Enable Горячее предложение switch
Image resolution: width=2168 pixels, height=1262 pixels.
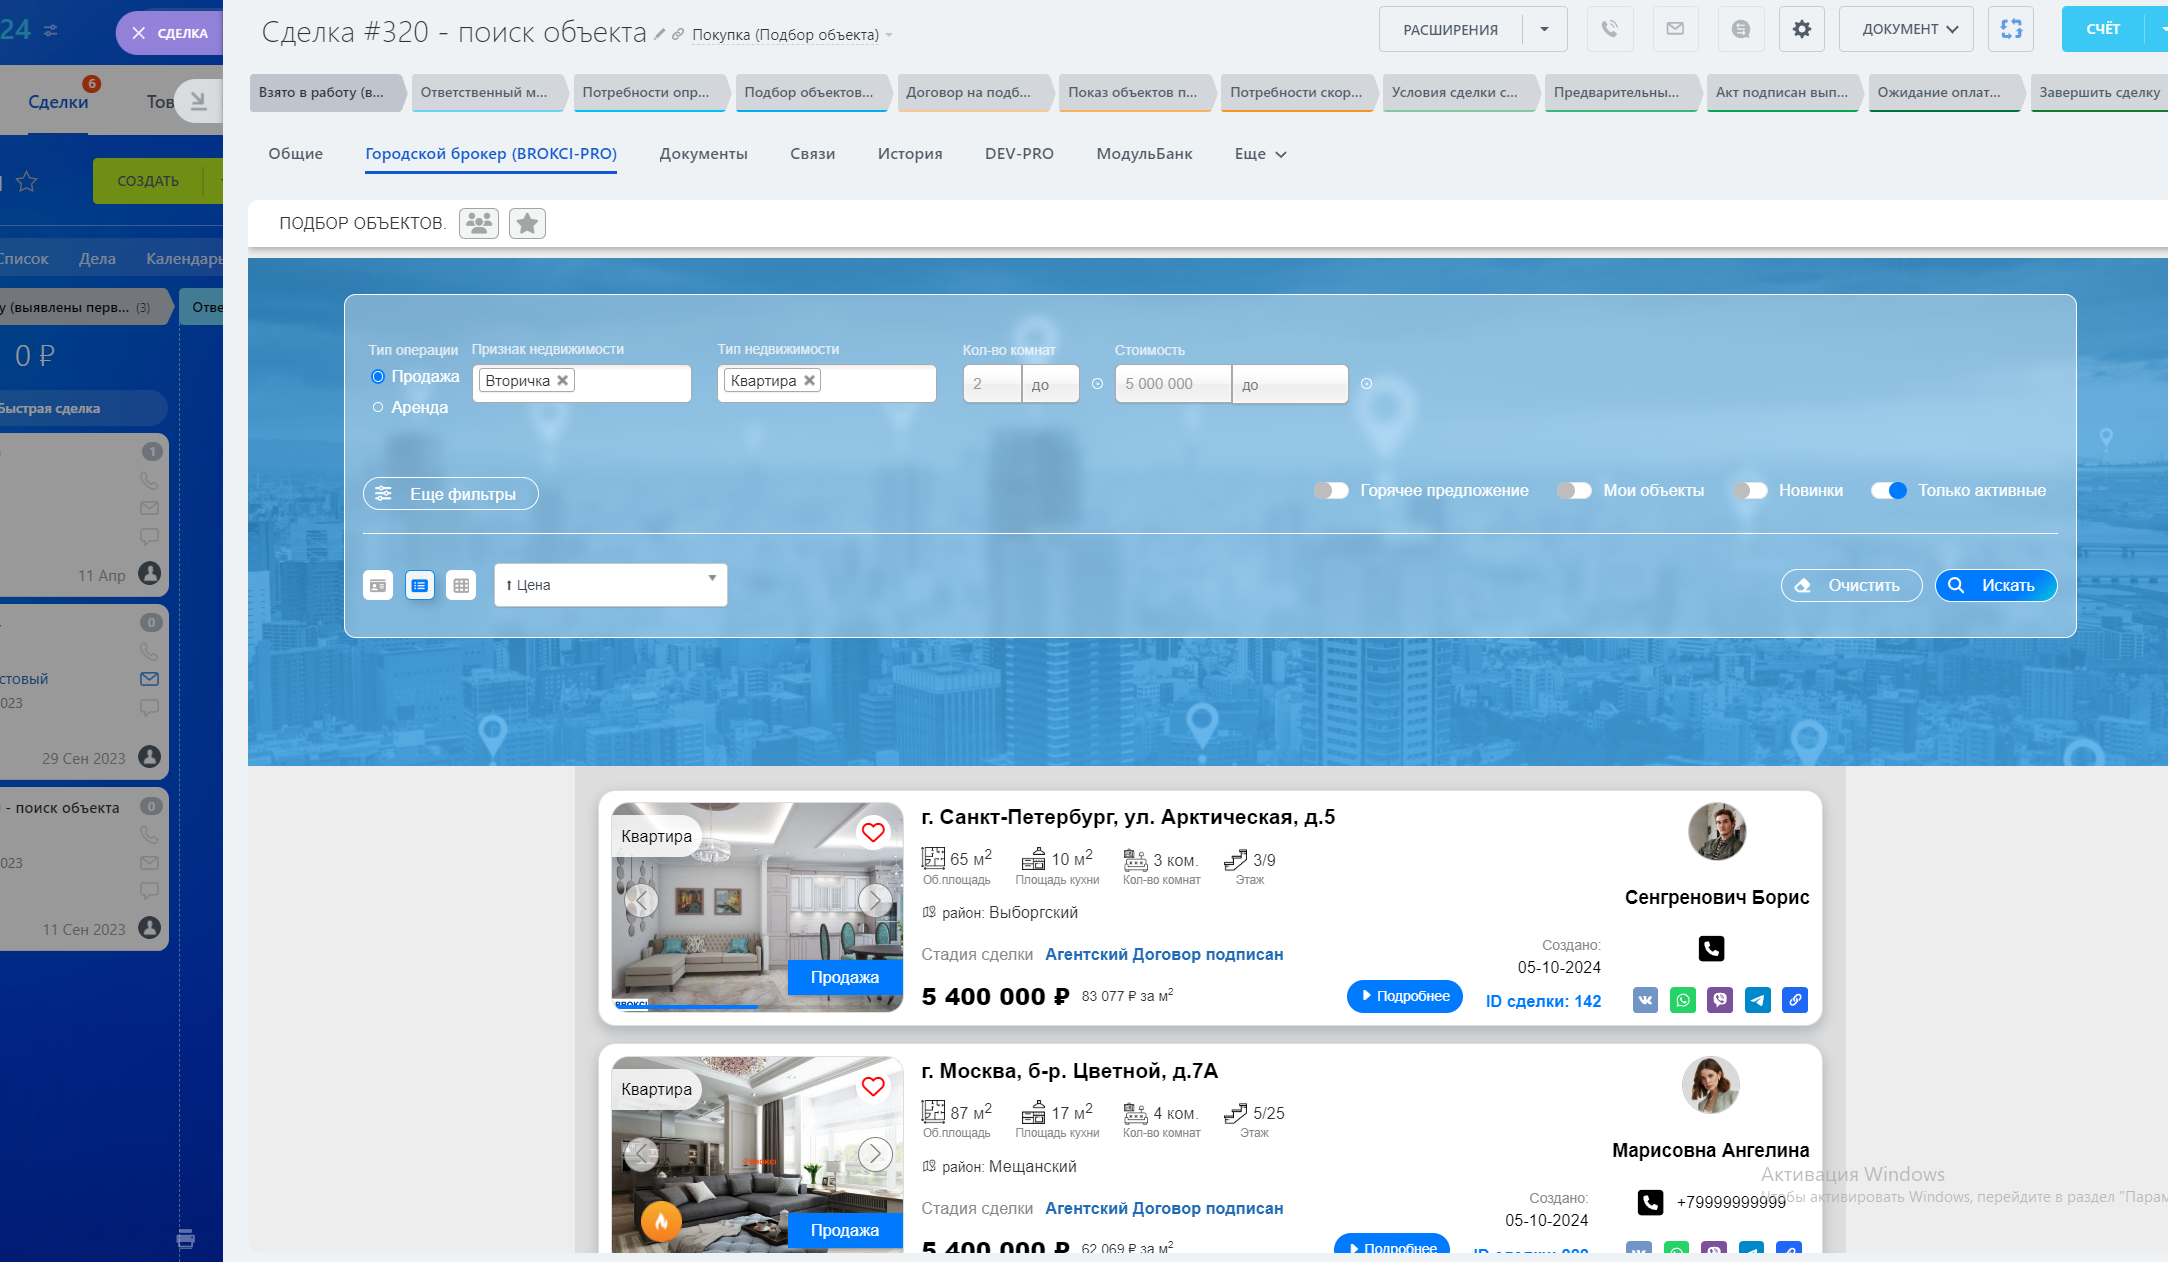click(x=1331, y=491)
